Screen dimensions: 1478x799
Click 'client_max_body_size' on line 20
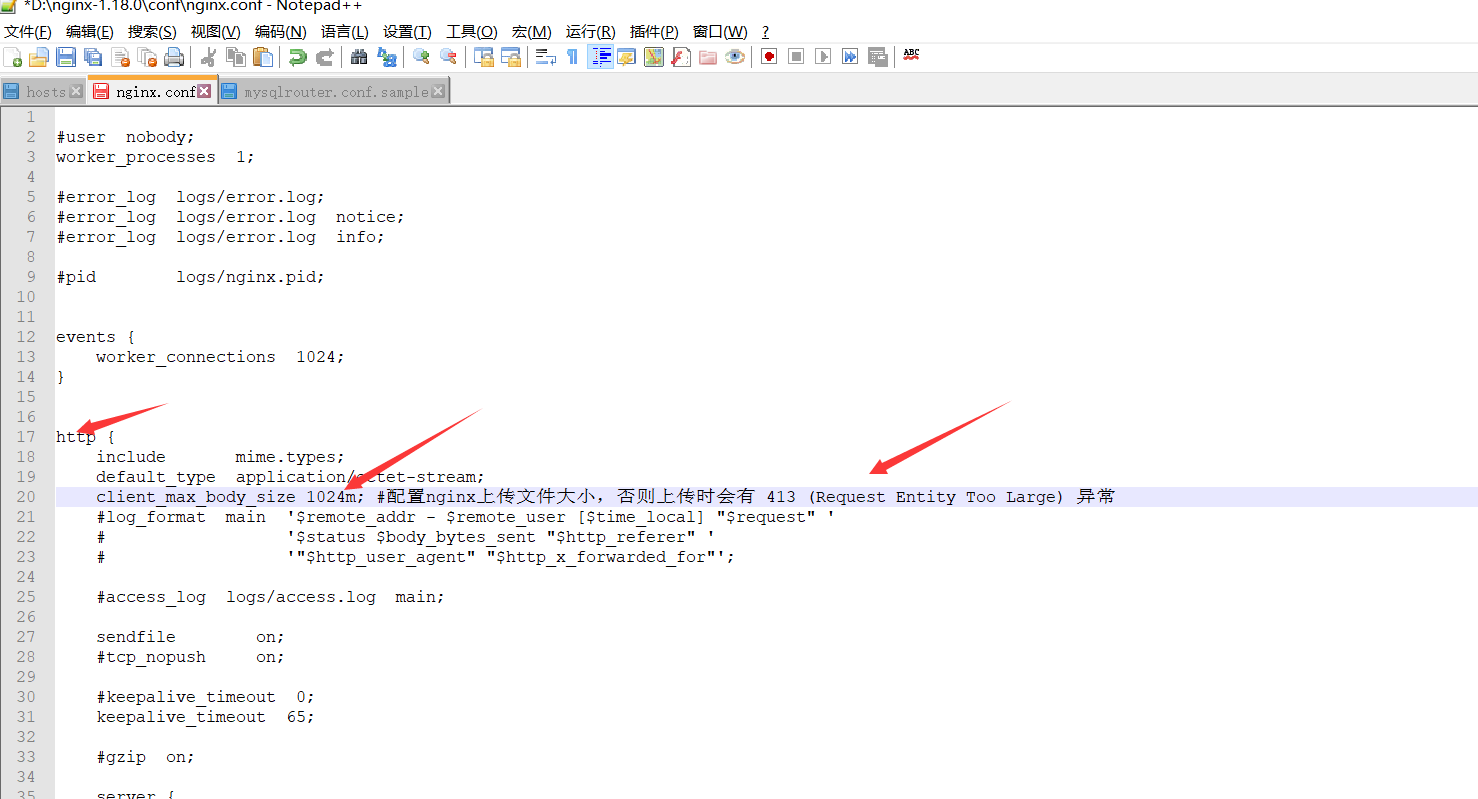(196, 497)
